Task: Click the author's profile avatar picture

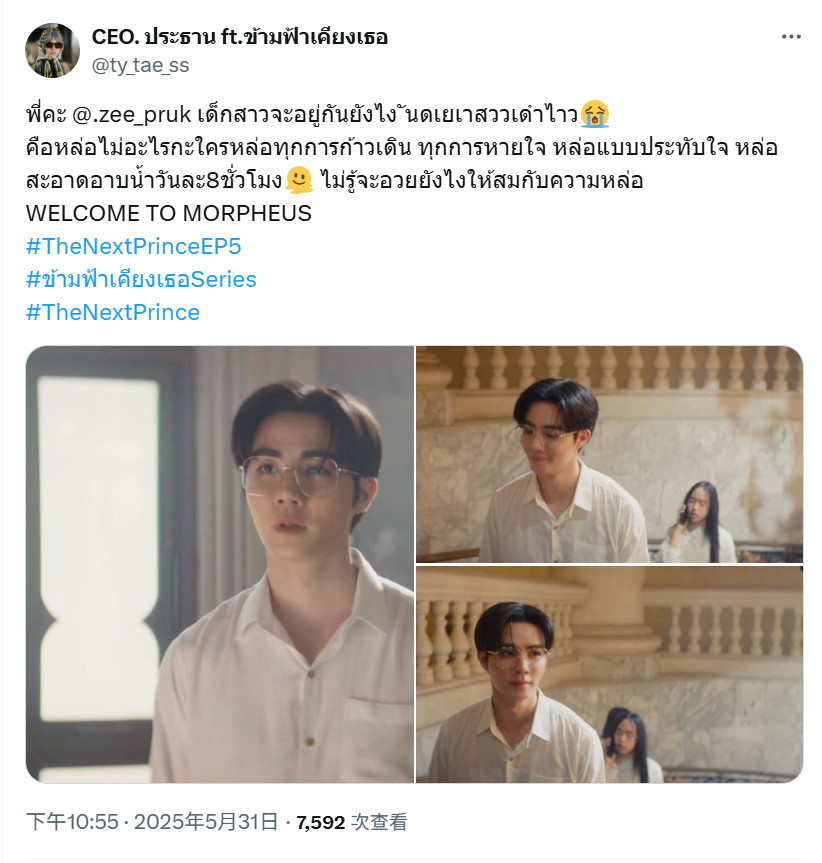Action: (x=52, y=50)
